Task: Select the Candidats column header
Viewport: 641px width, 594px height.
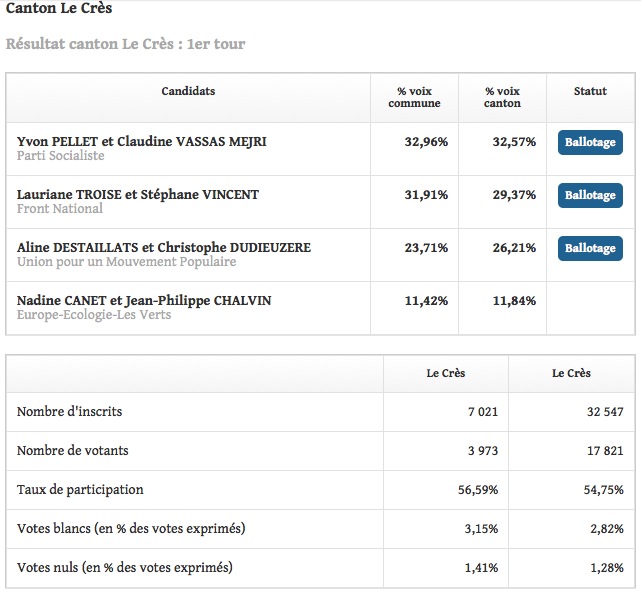Action: 188,91
